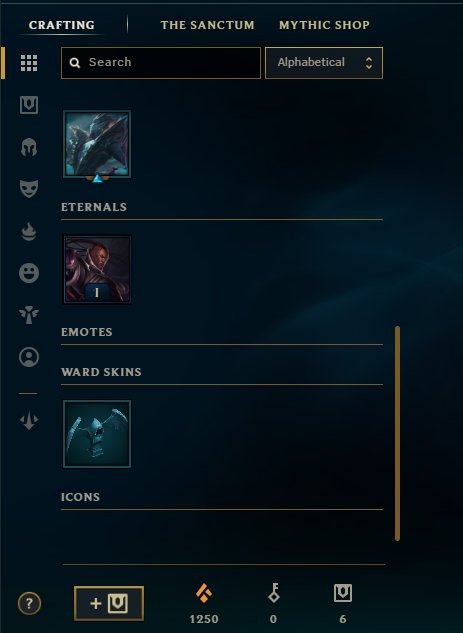Click the loot list vertical scrollbar
The height and width of the screenshot is (633, 463).
(x=398, y=433)
